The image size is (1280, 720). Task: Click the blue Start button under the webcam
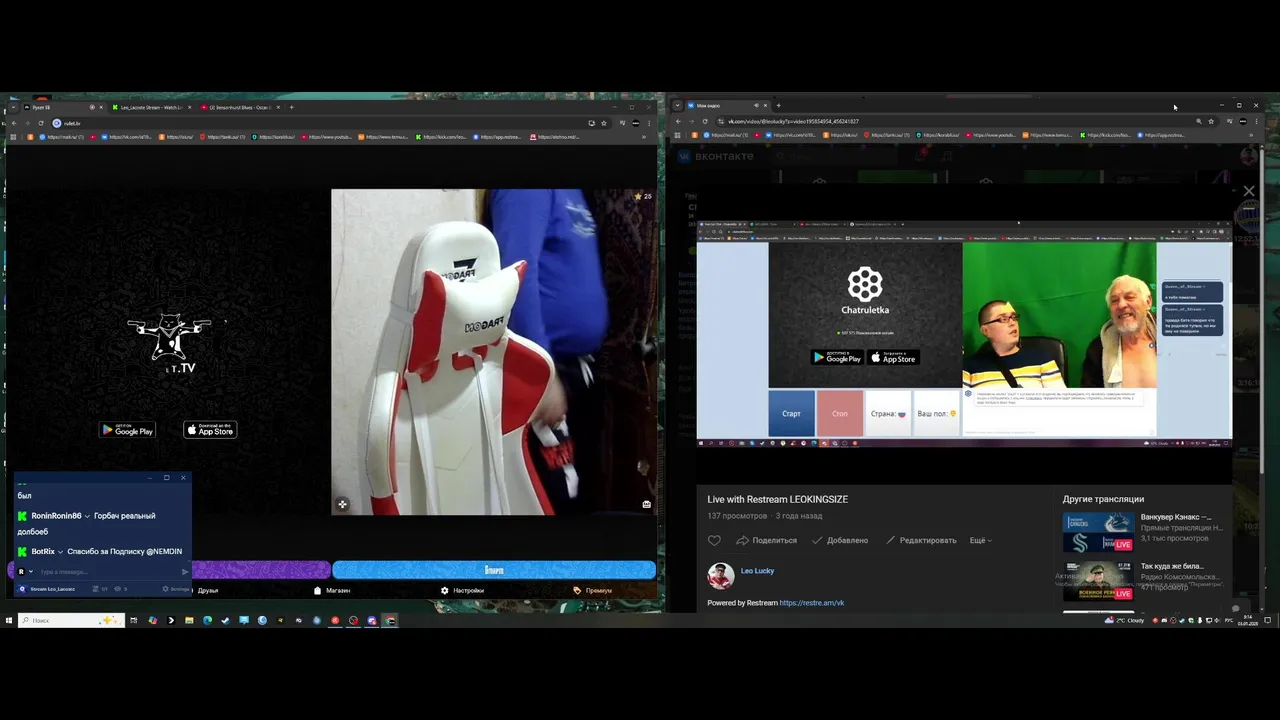pyautogui.click(x=494, y=570)
